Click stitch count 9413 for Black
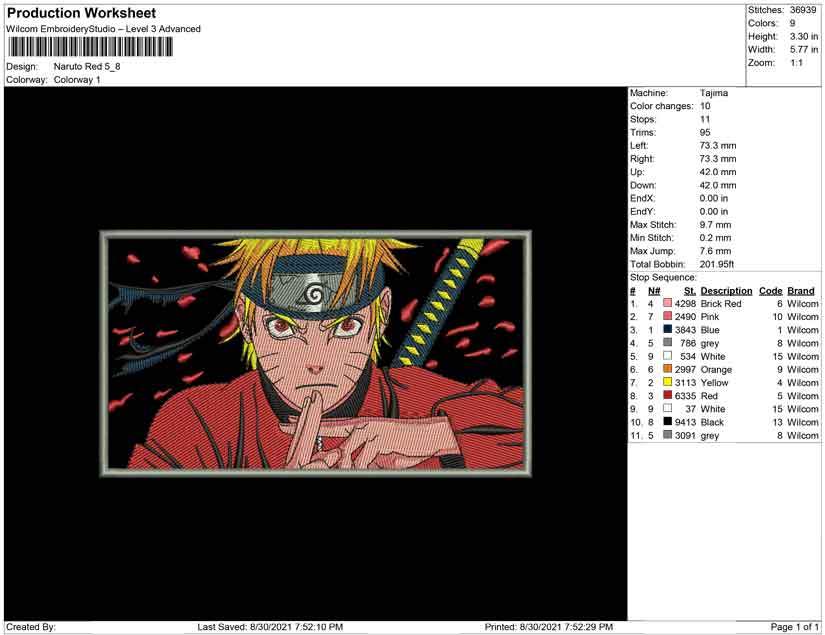 tap(685, 422)
